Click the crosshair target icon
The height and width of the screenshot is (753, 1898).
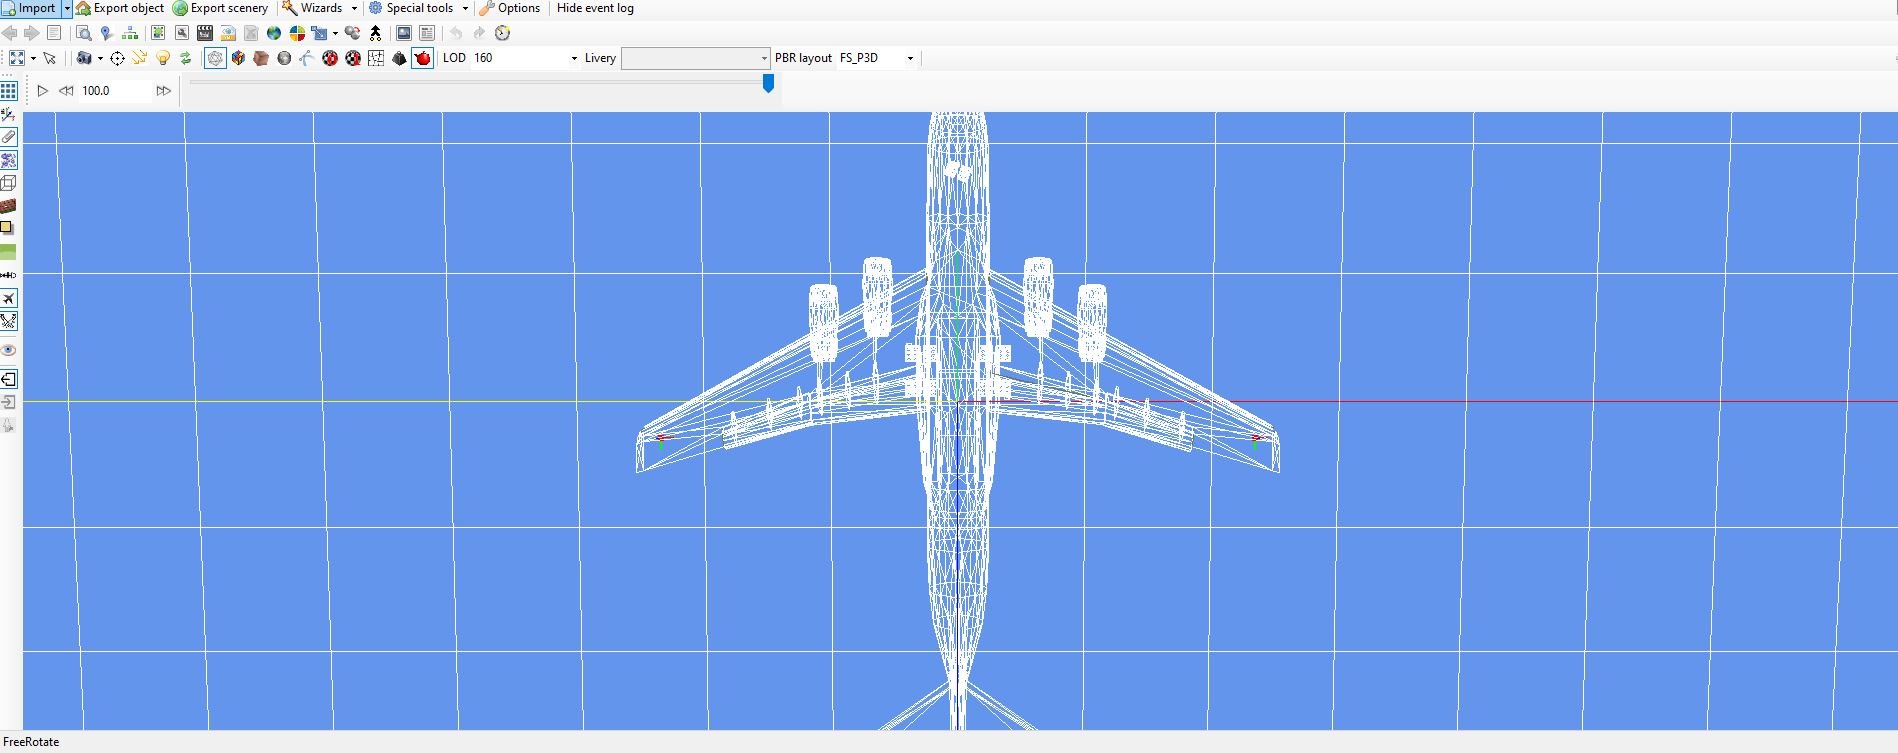pyautogui.click(x=117, y=58)
